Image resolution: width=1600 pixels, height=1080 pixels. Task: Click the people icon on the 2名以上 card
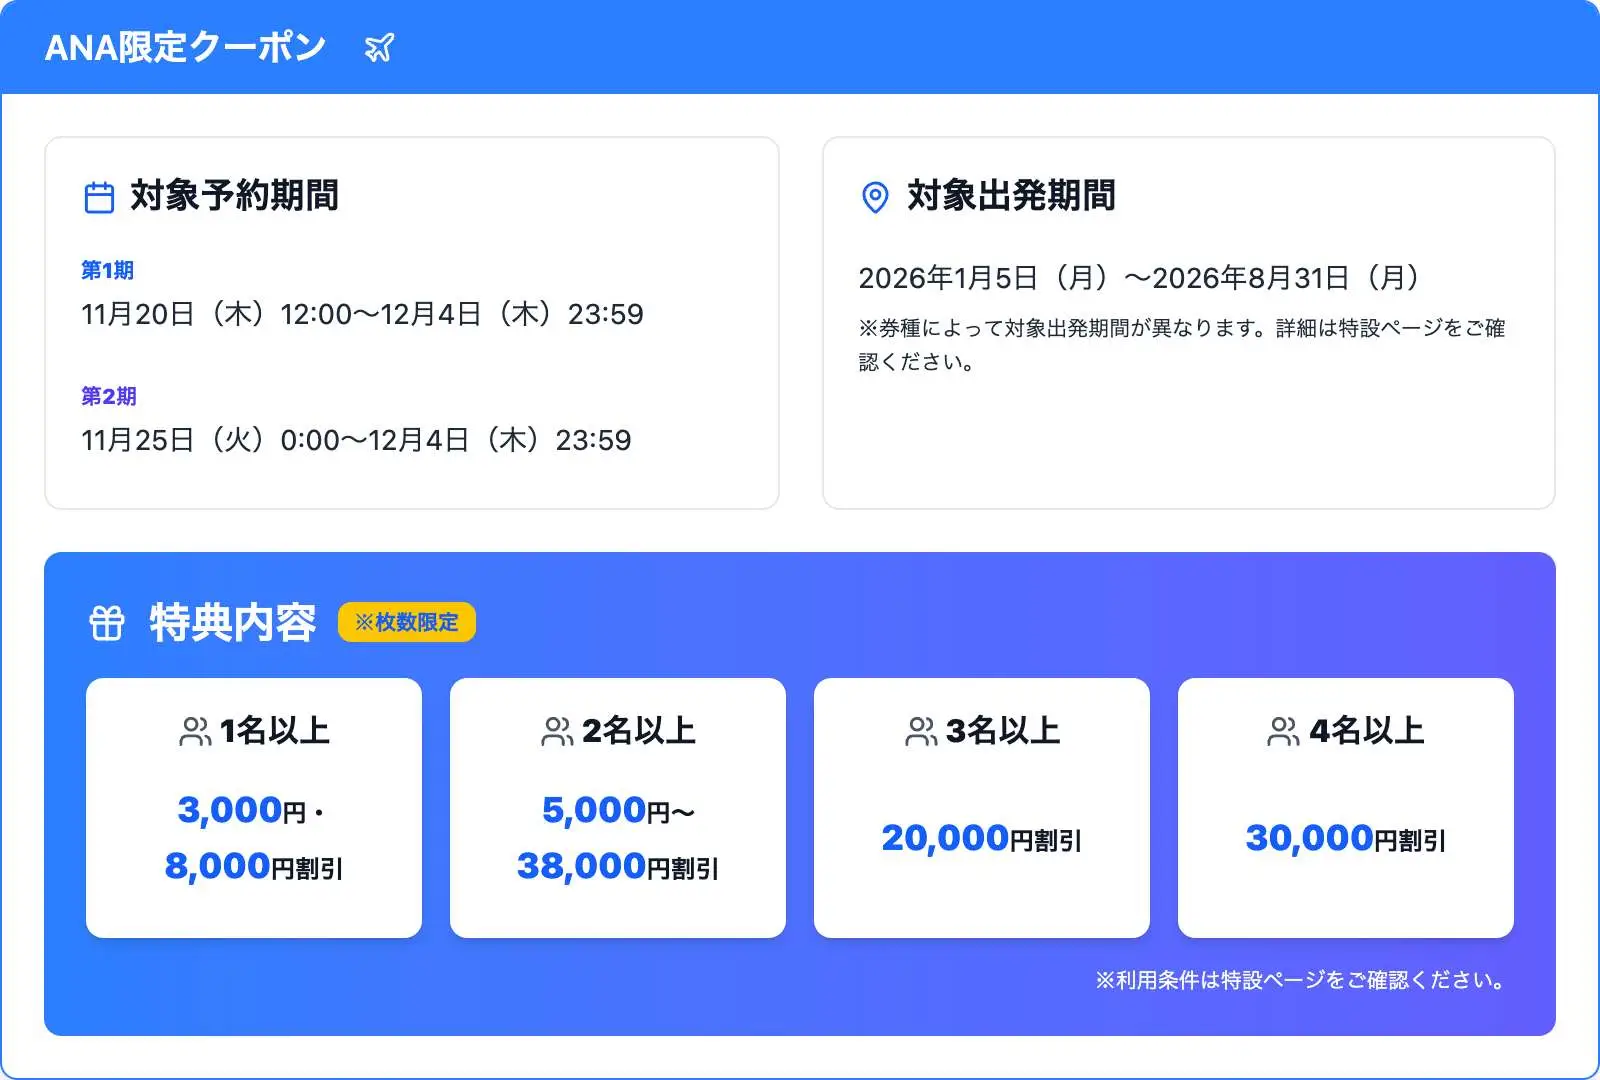click(x=555, y=730)
